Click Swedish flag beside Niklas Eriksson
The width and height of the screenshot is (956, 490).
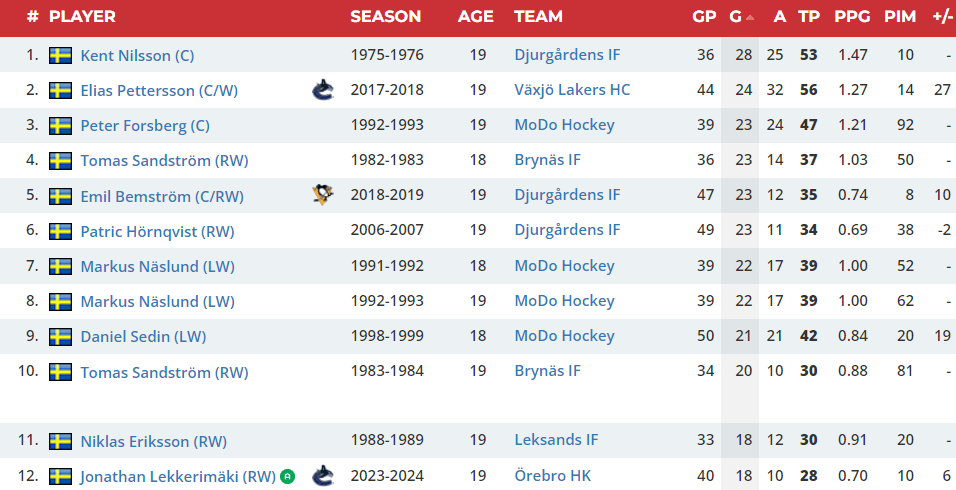61,441
